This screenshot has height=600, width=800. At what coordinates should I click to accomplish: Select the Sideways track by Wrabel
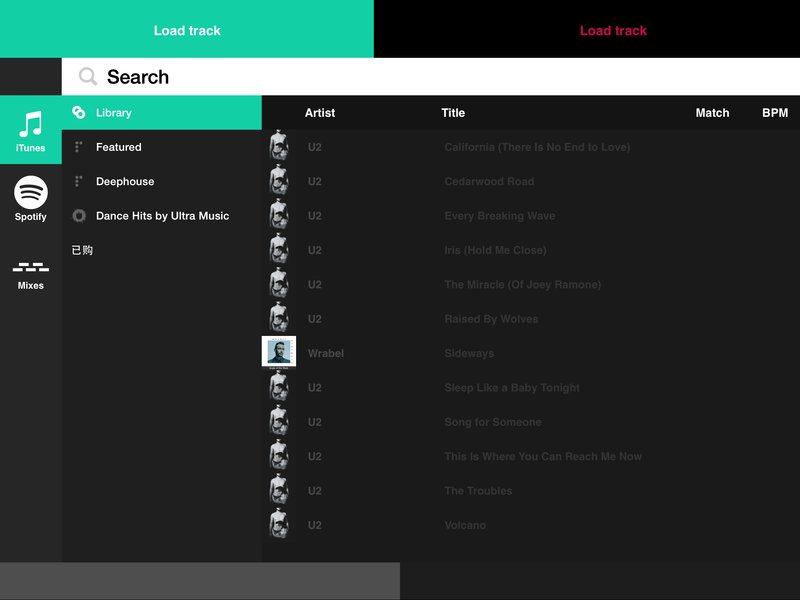click(531, 353)
